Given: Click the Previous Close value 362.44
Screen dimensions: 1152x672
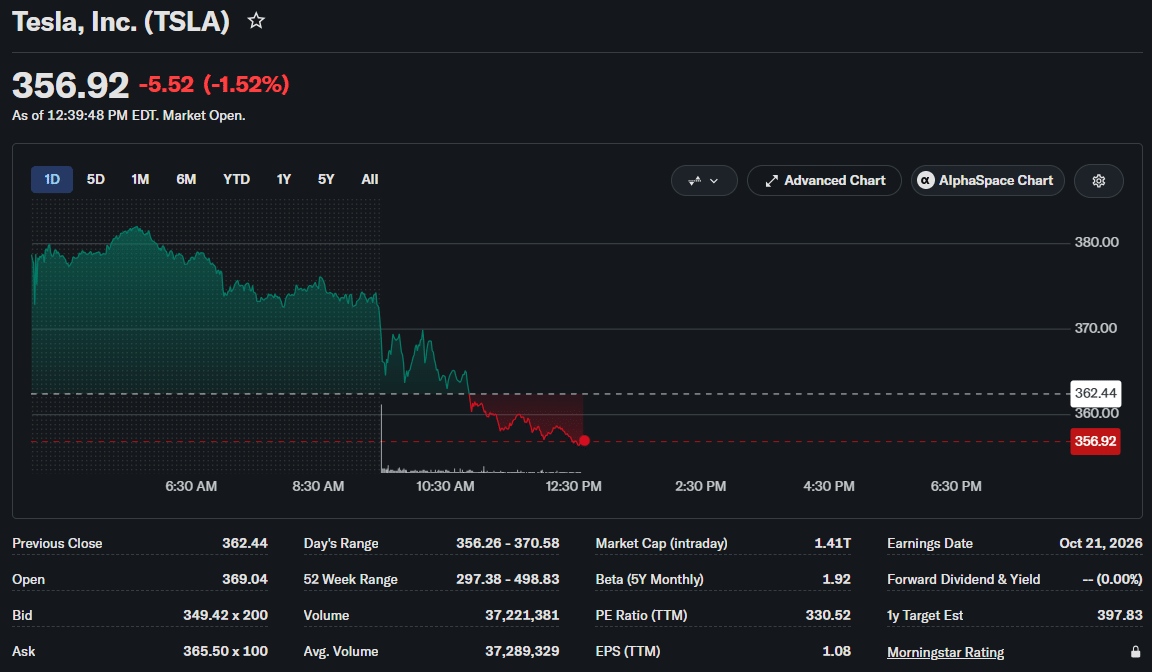Looking at the screenshot, I should [x=245, y=543].
